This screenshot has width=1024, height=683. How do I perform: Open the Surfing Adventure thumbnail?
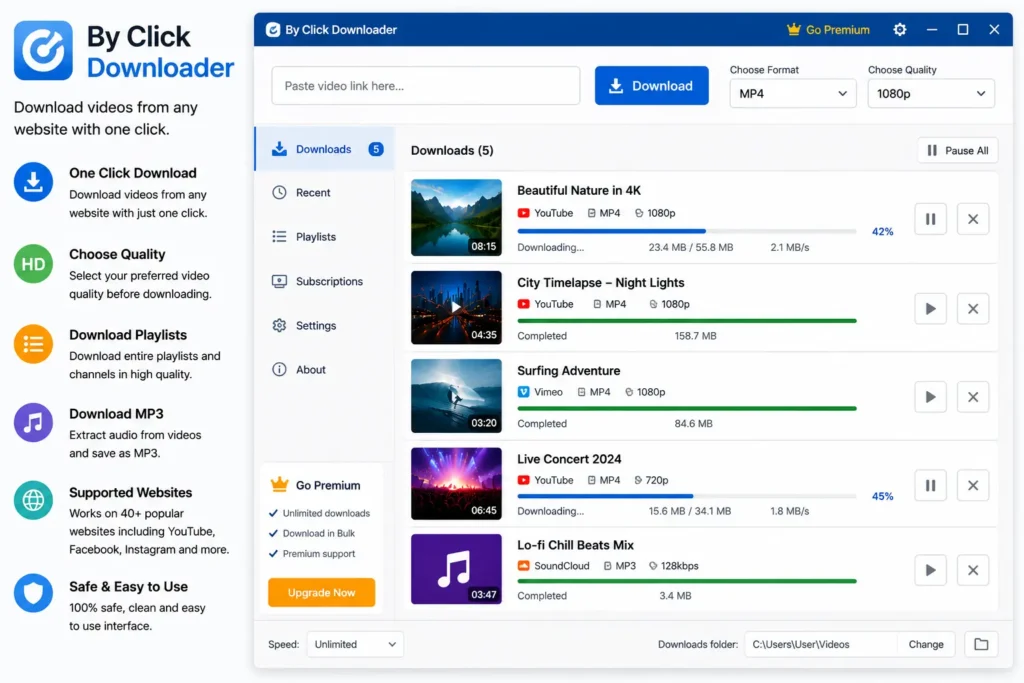(x=456, y=396)
